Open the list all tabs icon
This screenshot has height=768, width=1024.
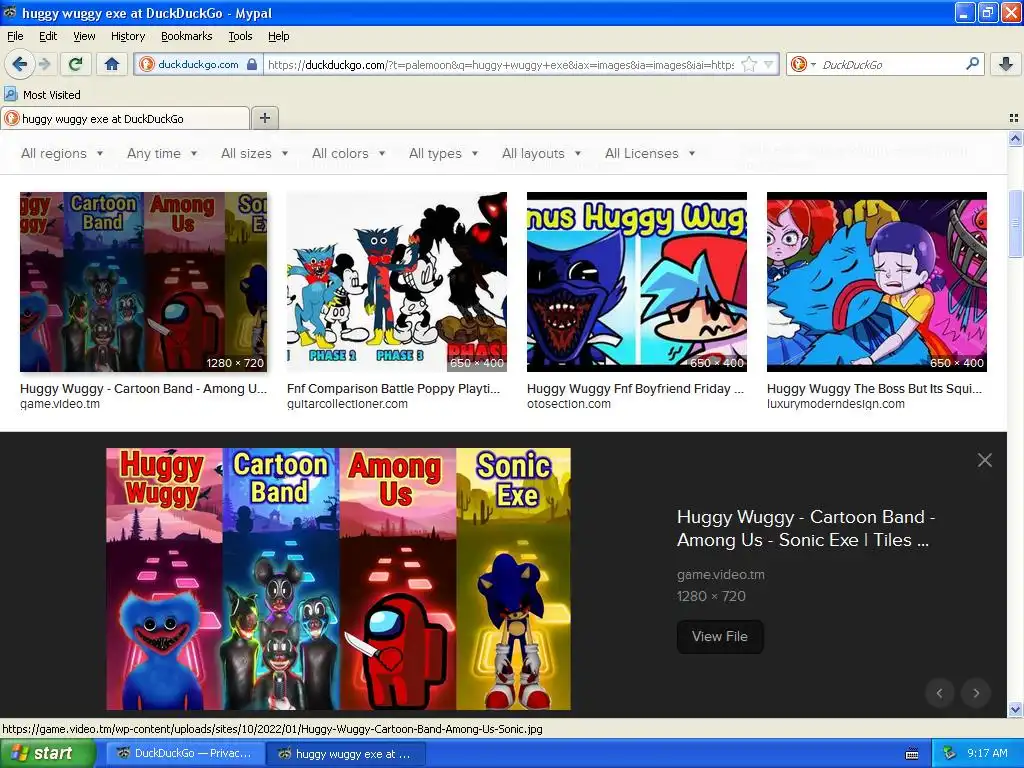point(1014,118)
